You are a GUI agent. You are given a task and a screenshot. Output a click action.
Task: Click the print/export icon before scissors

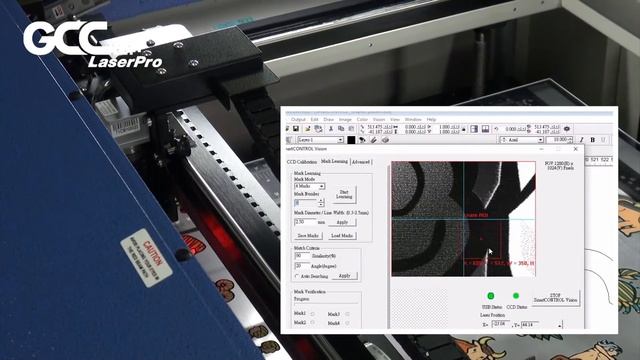[318, 129]
